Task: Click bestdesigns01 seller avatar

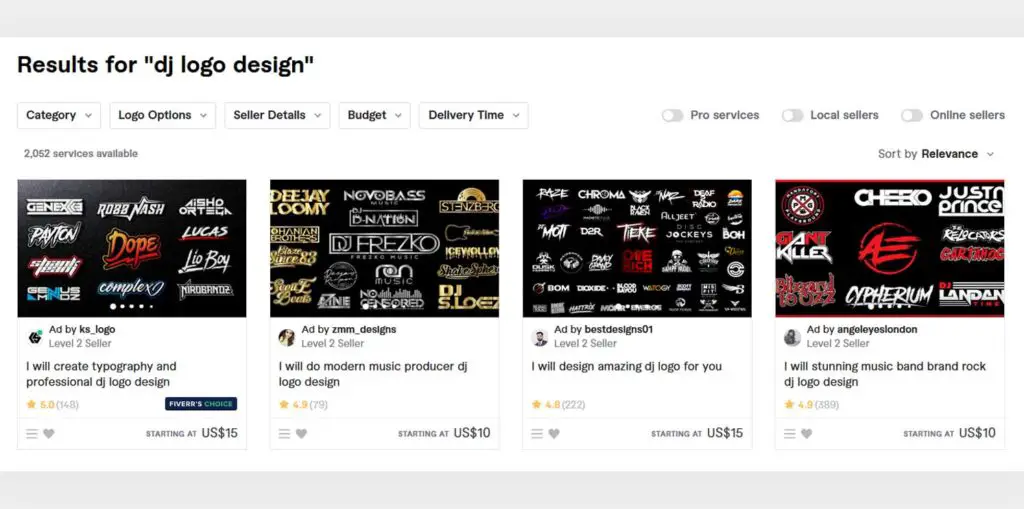Action: click(539, 337)
